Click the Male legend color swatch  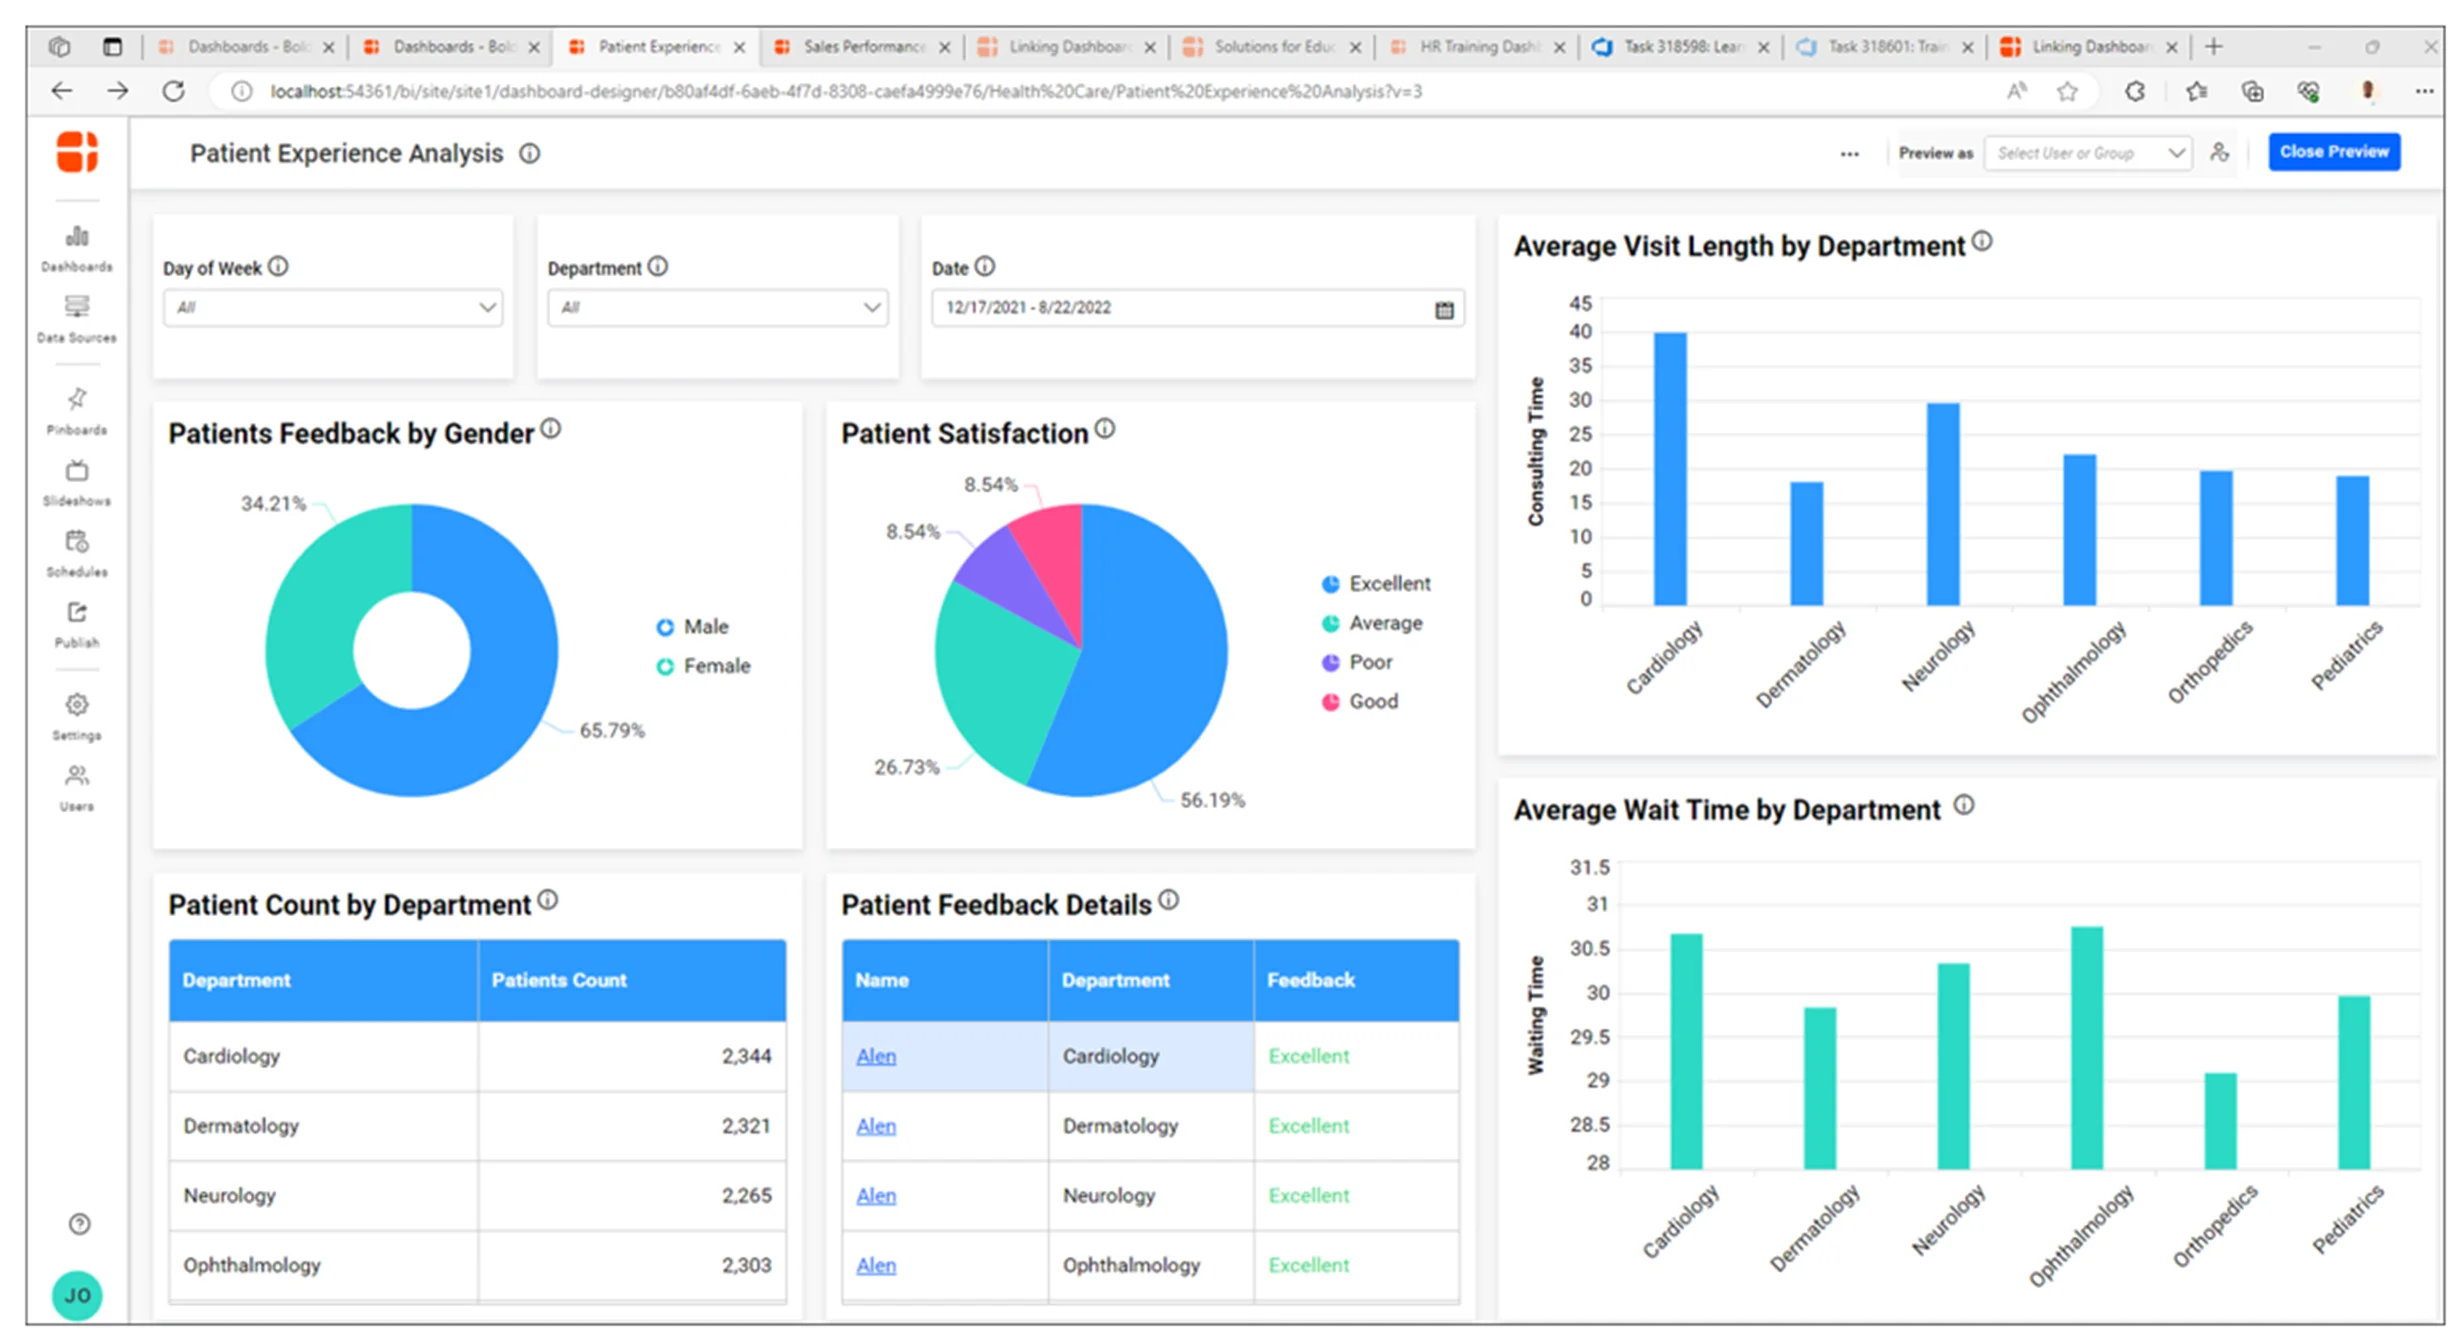coord(664,626)
